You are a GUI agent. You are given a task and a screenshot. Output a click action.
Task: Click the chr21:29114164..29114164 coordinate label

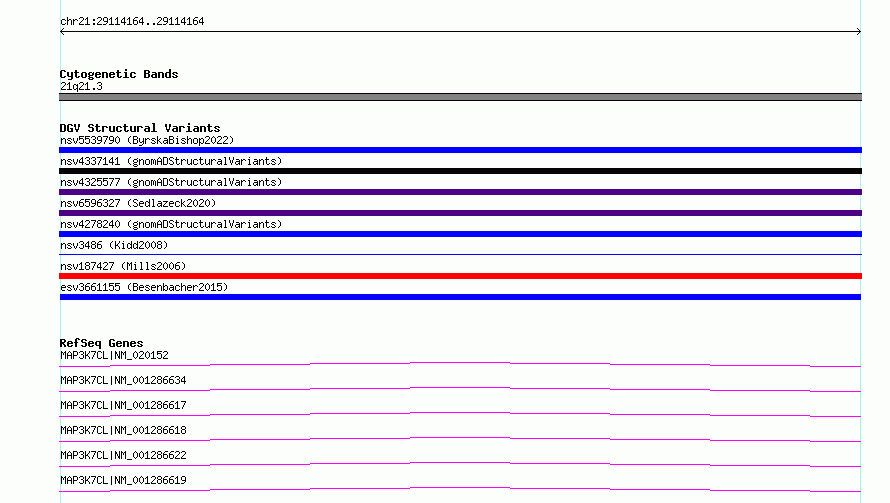coord(132,21)
